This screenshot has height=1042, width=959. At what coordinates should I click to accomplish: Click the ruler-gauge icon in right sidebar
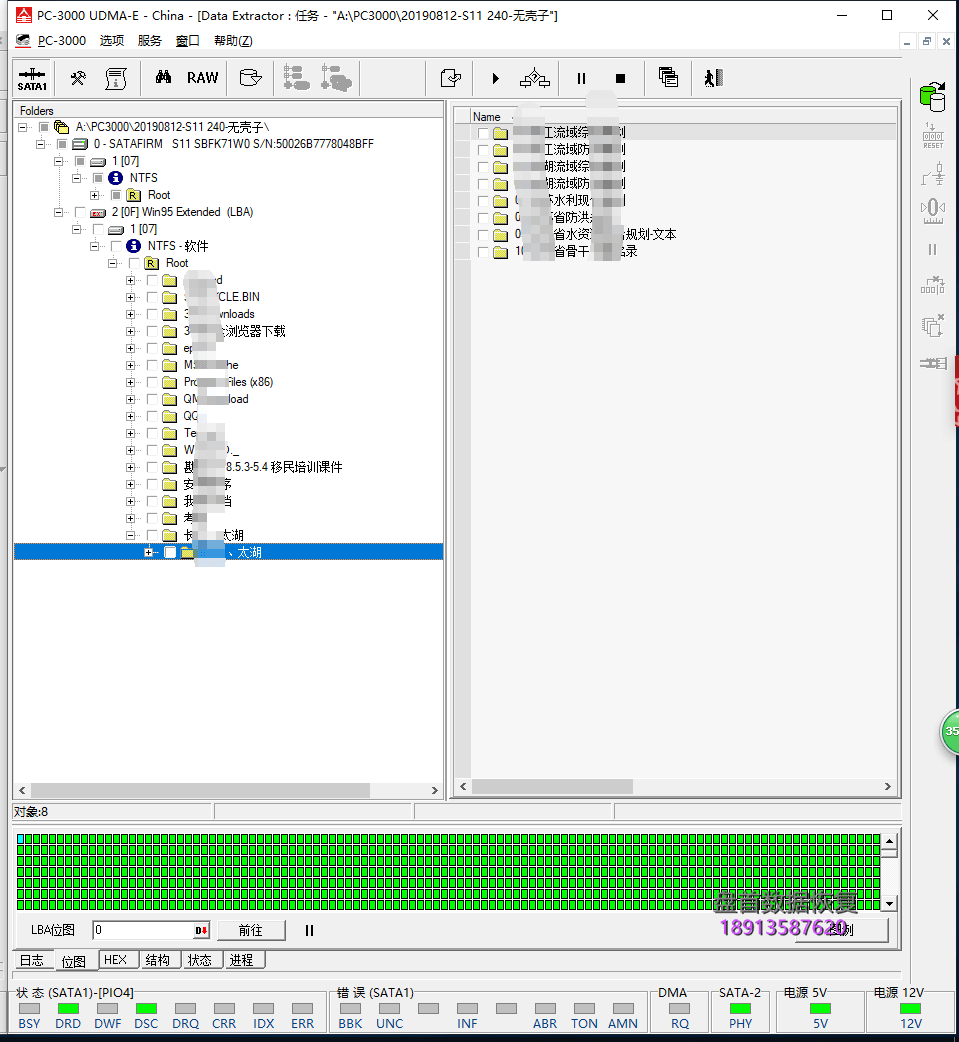[932, 211]
